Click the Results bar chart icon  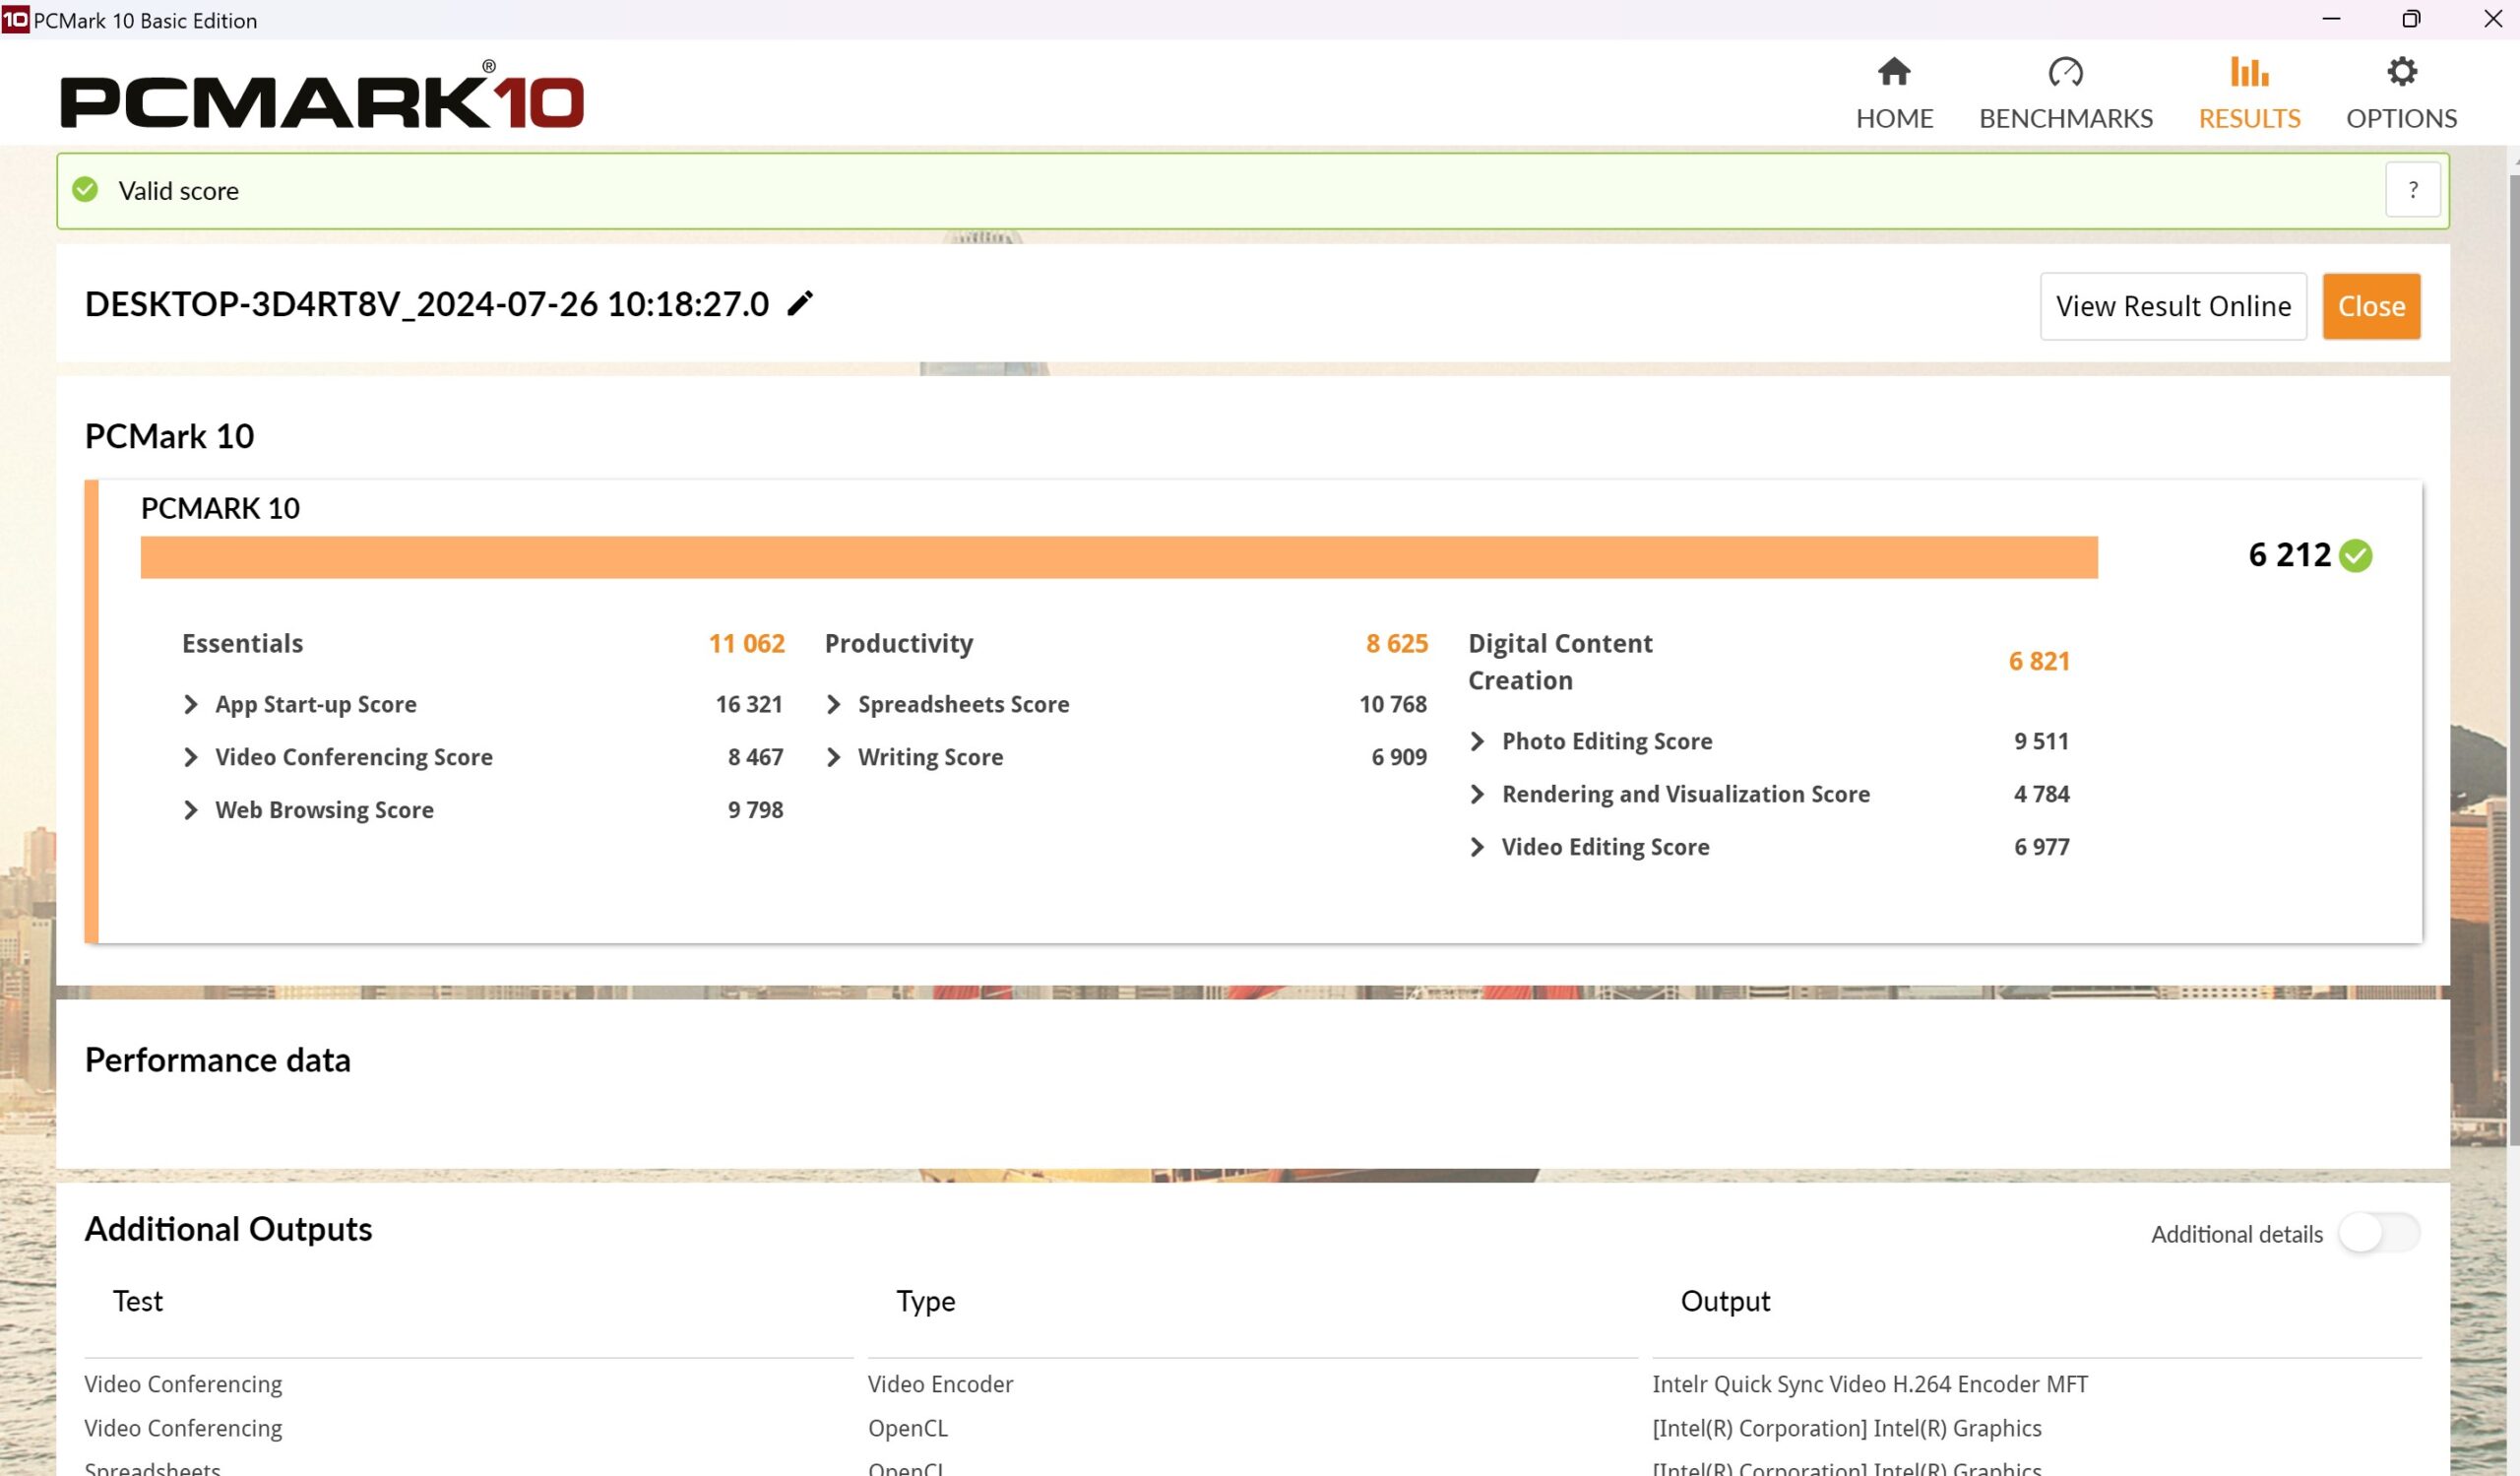[2249, 72]
